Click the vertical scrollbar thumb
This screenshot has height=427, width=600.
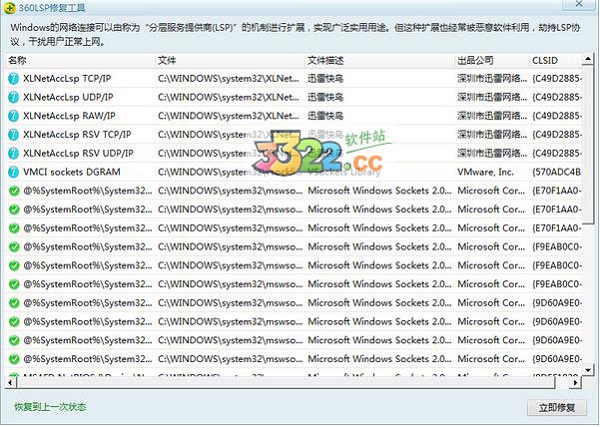[x=588, y=145]
